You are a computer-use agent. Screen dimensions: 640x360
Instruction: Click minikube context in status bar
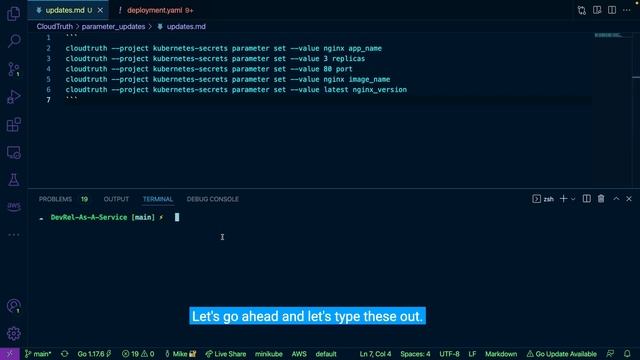[269, 354]
